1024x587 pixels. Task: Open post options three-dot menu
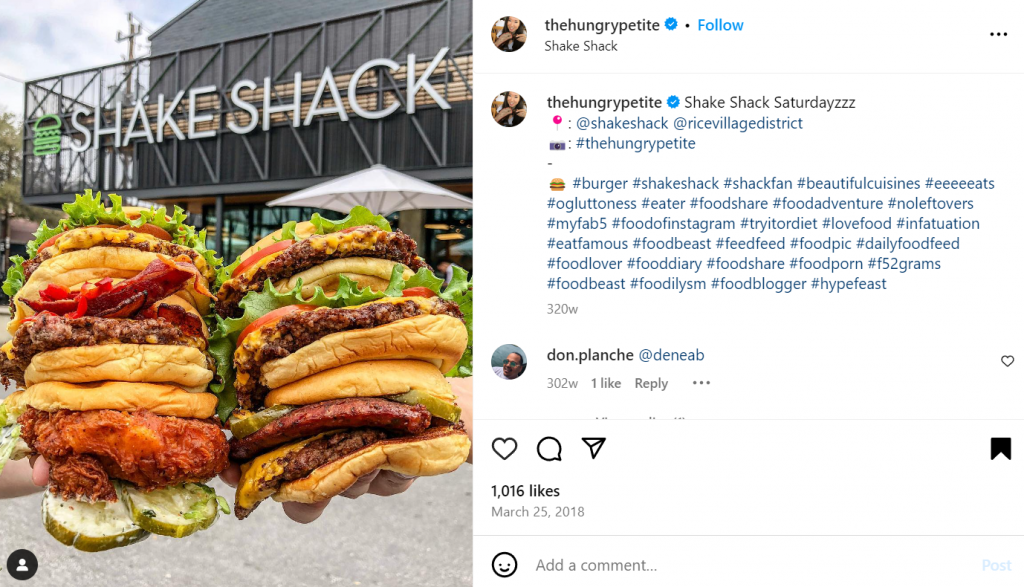(999, 34)
